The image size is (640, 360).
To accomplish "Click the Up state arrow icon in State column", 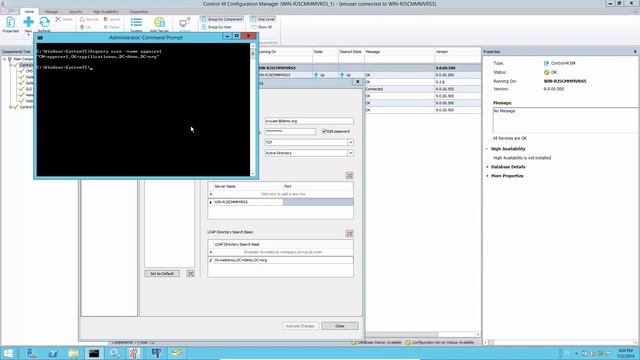I will coord(316,75).
